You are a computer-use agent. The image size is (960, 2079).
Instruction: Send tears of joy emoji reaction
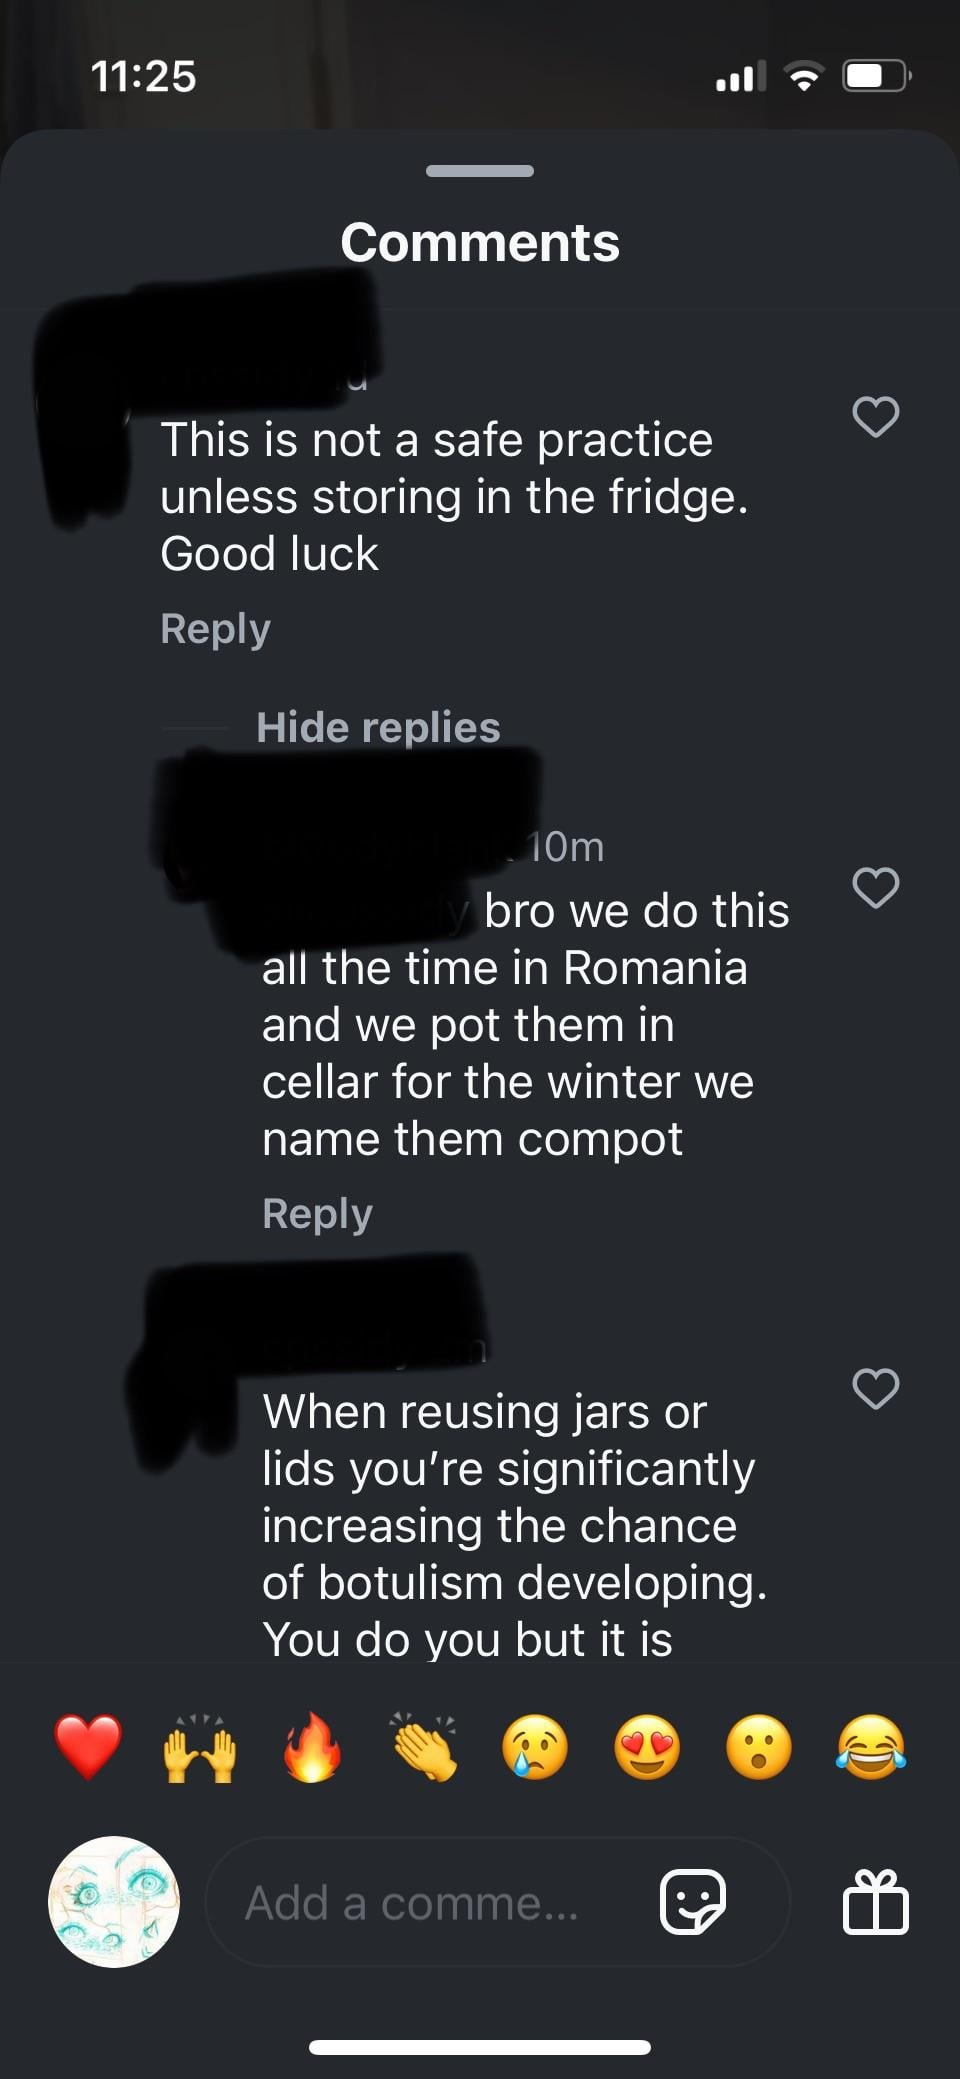871,1748
